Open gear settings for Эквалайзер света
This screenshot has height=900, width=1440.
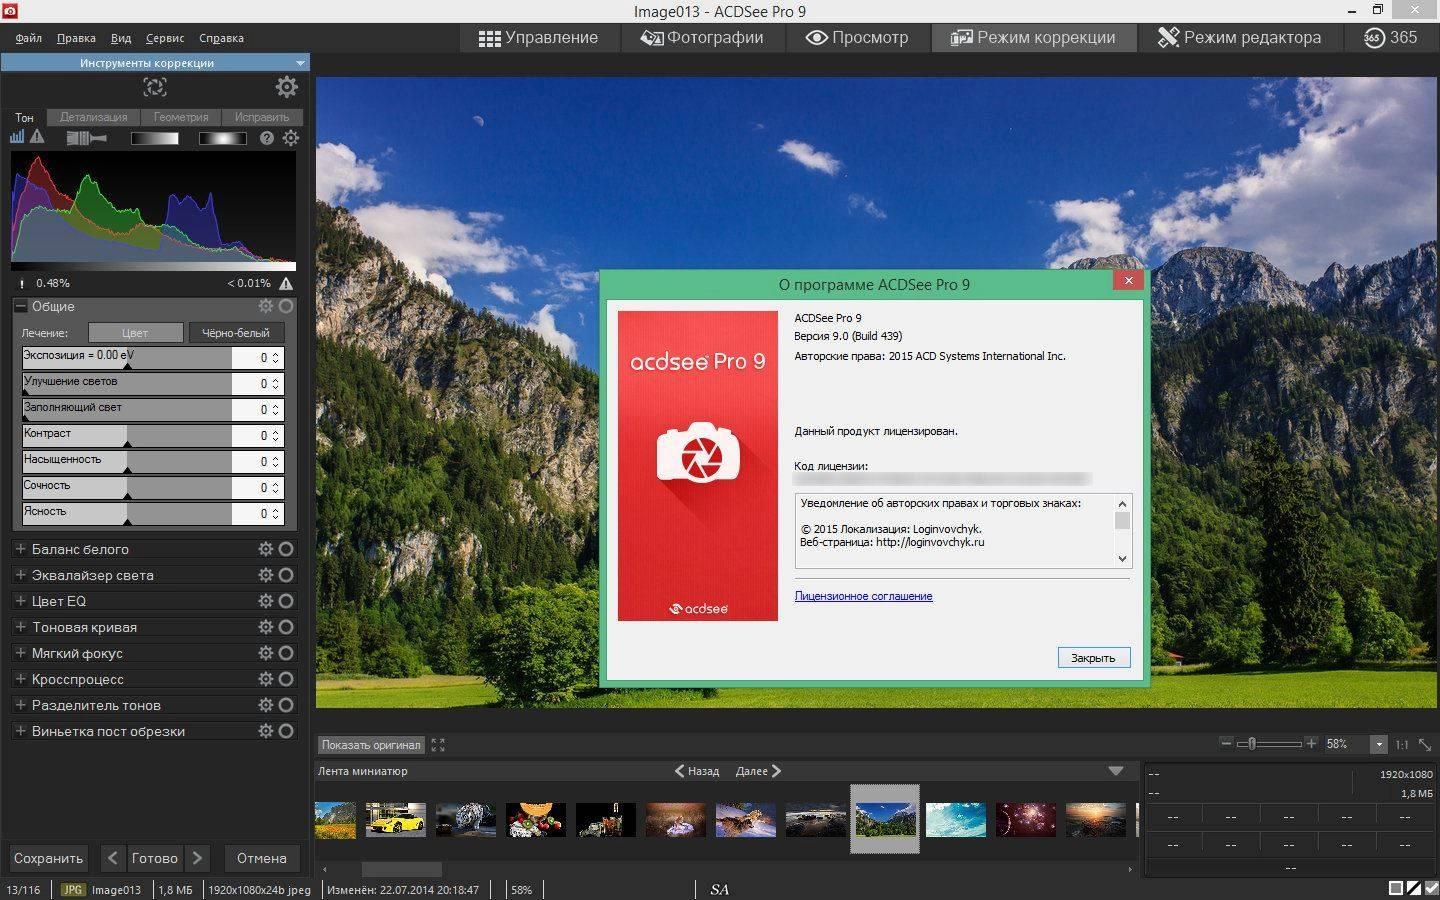[266, 575]
